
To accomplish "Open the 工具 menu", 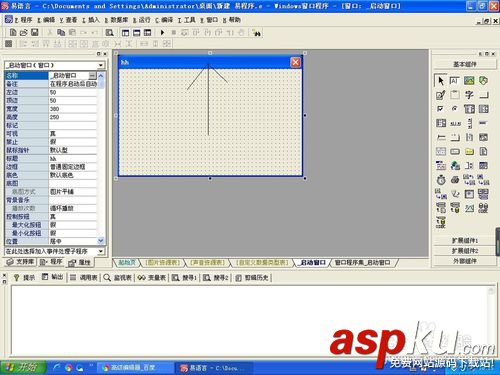I will (x=187, y=20).
